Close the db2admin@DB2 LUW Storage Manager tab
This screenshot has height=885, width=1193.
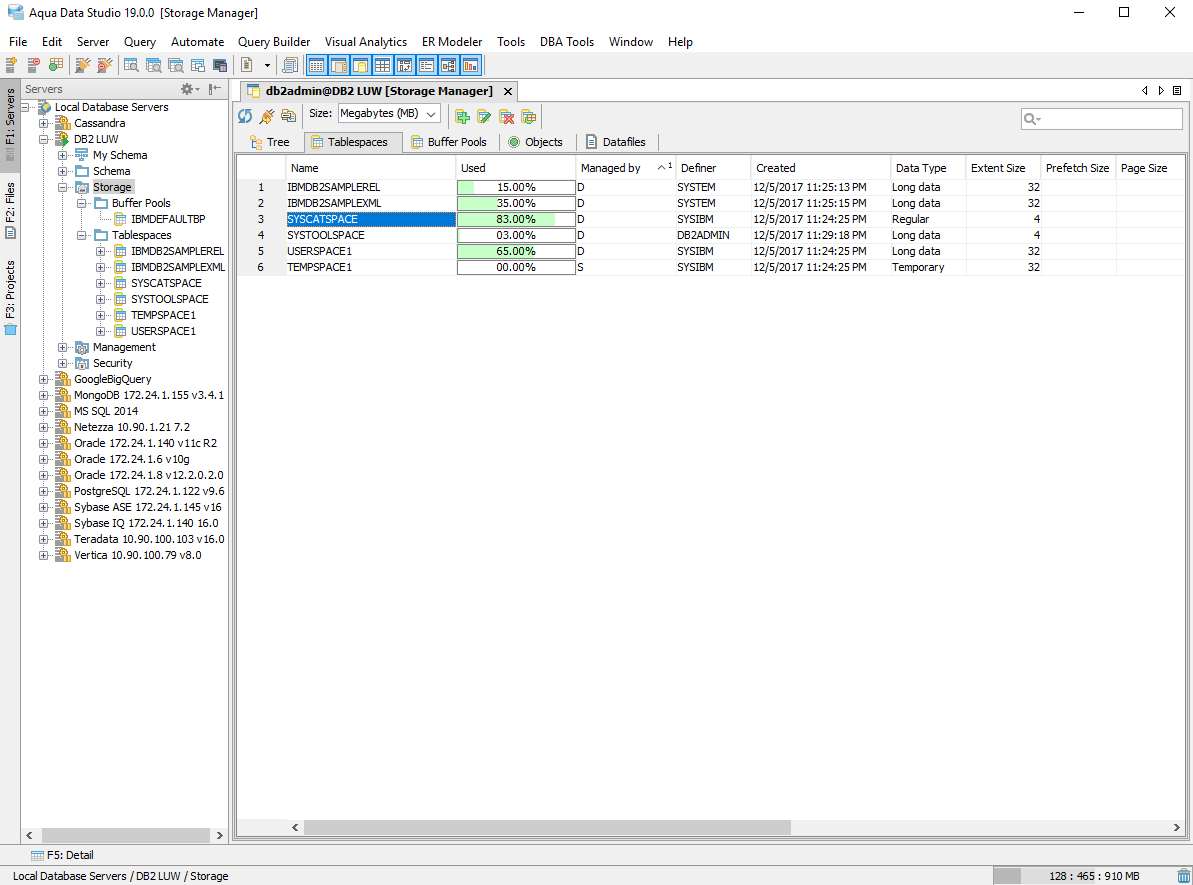pos(507,91)
